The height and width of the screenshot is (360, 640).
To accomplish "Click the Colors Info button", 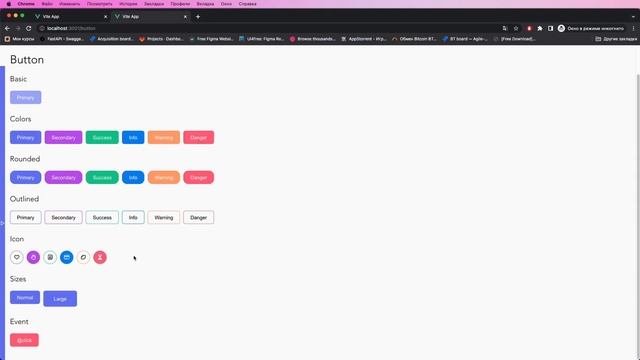I will [133, 138].
